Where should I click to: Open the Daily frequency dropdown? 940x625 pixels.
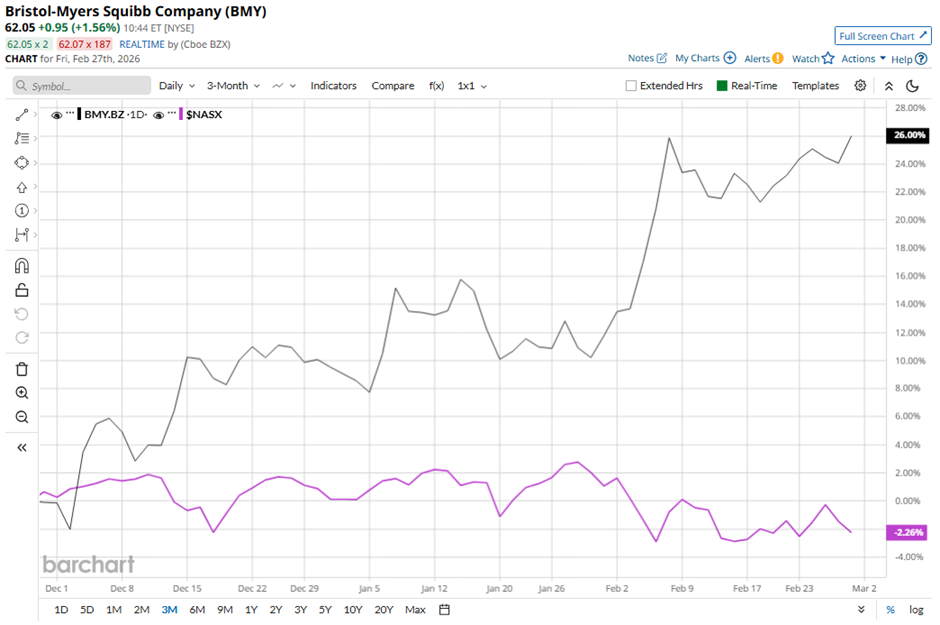(177, 86)
